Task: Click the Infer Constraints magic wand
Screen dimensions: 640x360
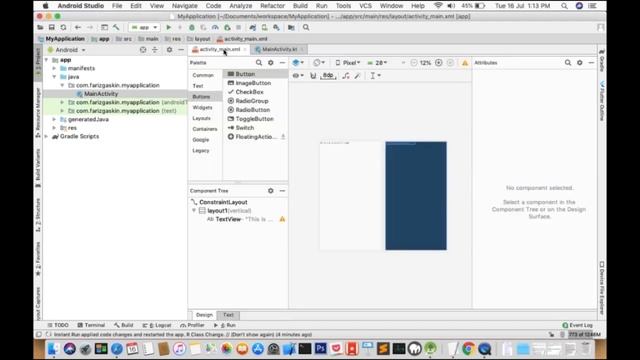Action: [x=358, y=76]
